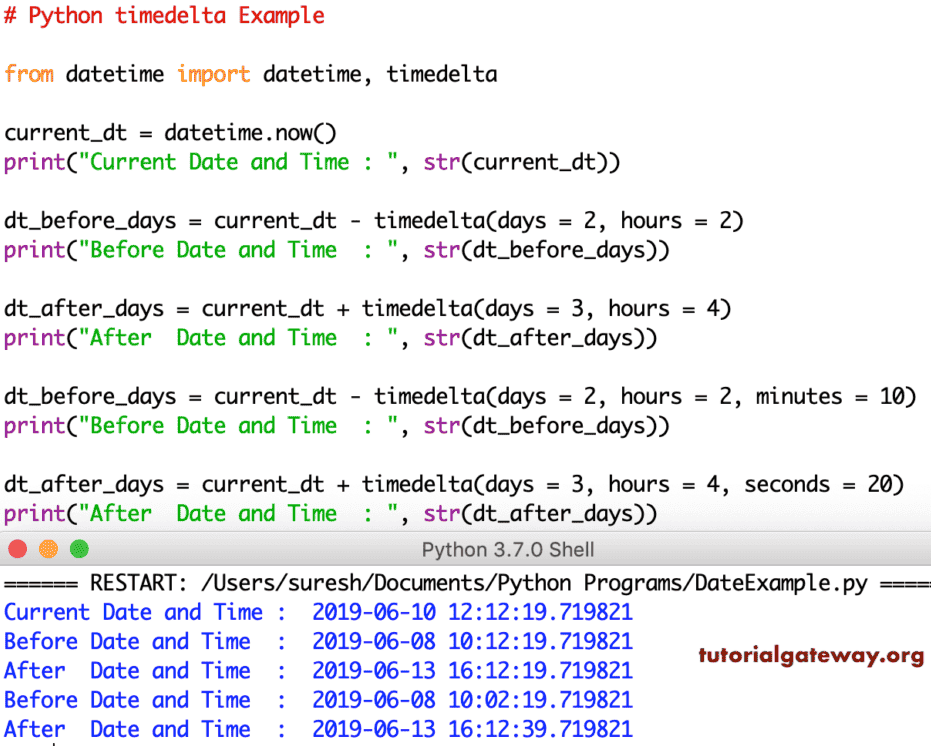Click the tutorialgateway.org watermark
This screenshot has height=746, width=931.
tap(808, 657)
